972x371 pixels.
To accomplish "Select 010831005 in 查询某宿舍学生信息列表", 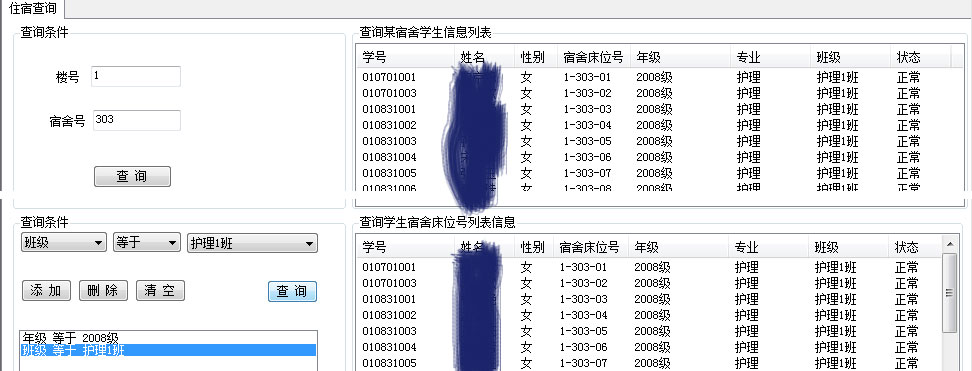I will [x=389, y=173].
